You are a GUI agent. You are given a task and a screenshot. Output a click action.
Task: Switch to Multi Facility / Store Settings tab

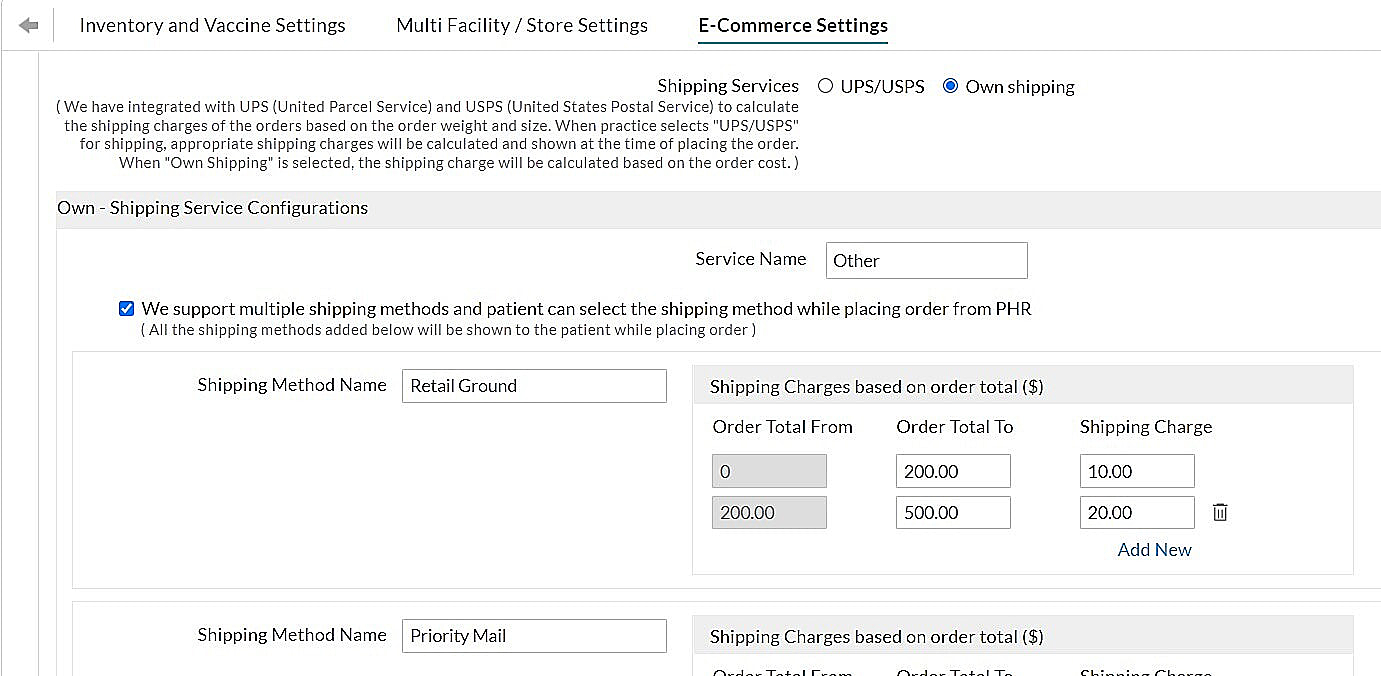point(522,26)
